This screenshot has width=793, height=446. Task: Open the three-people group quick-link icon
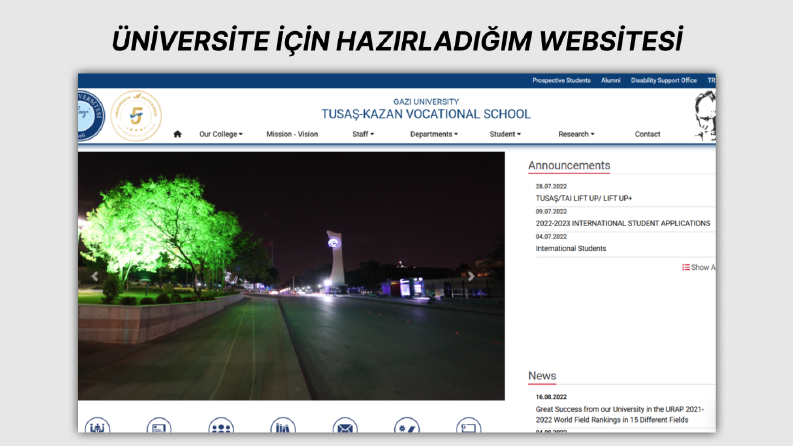[x=221, y=426]
